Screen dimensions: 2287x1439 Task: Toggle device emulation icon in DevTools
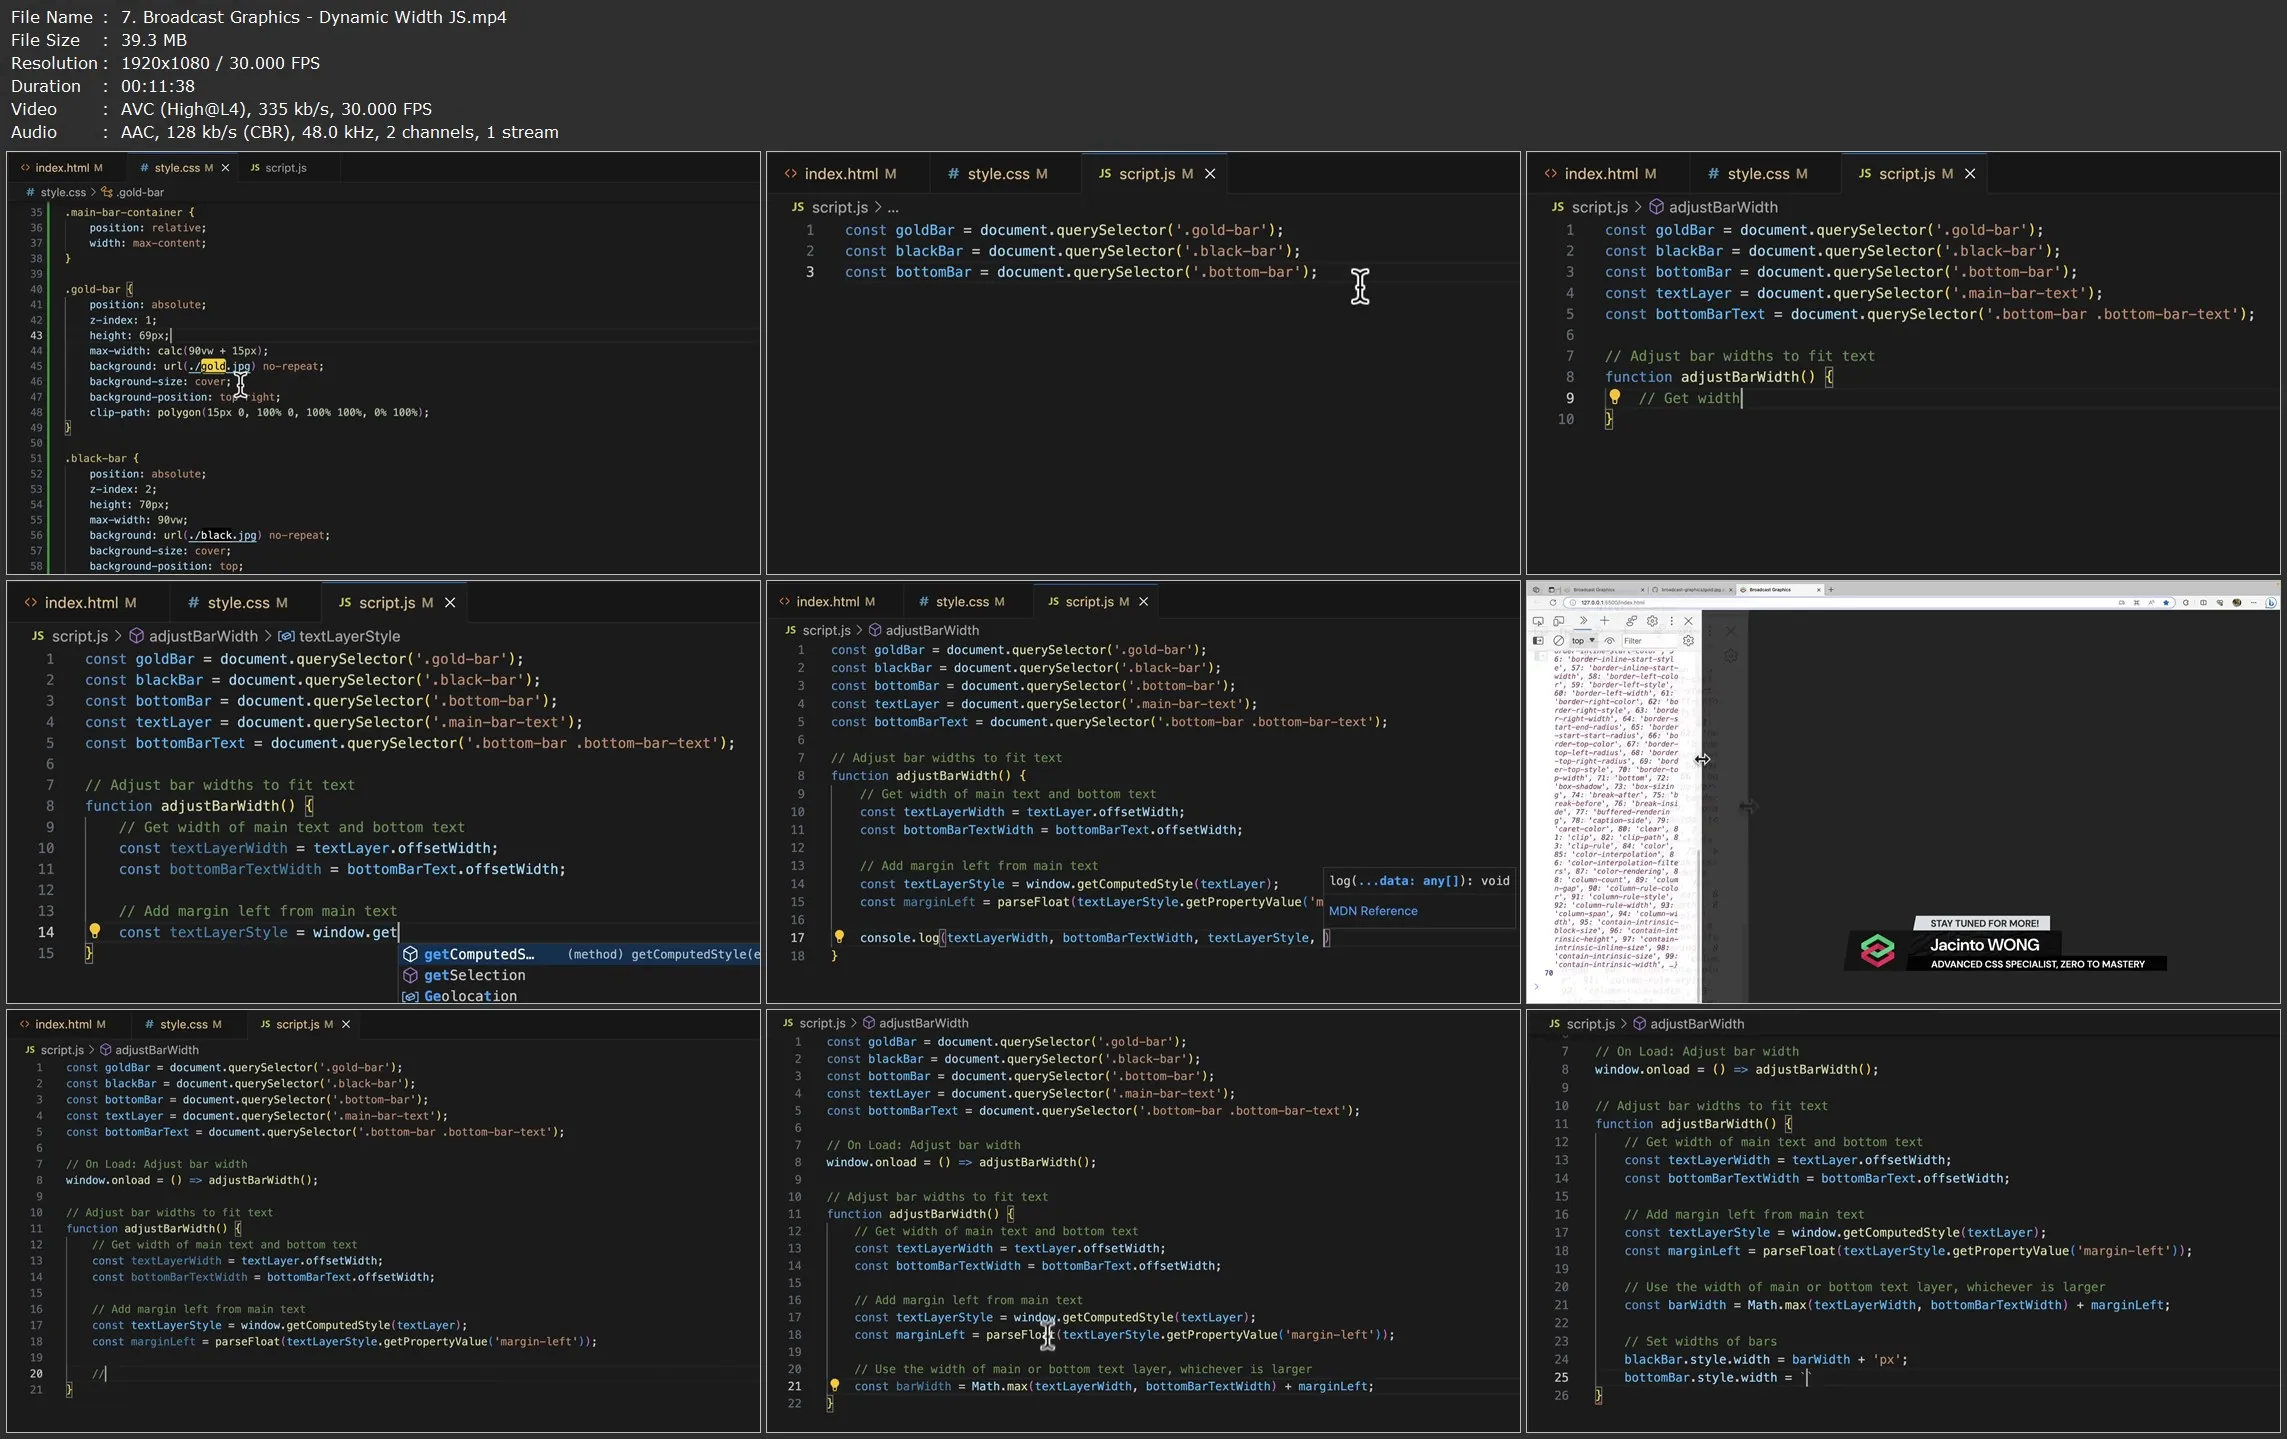1558,621
